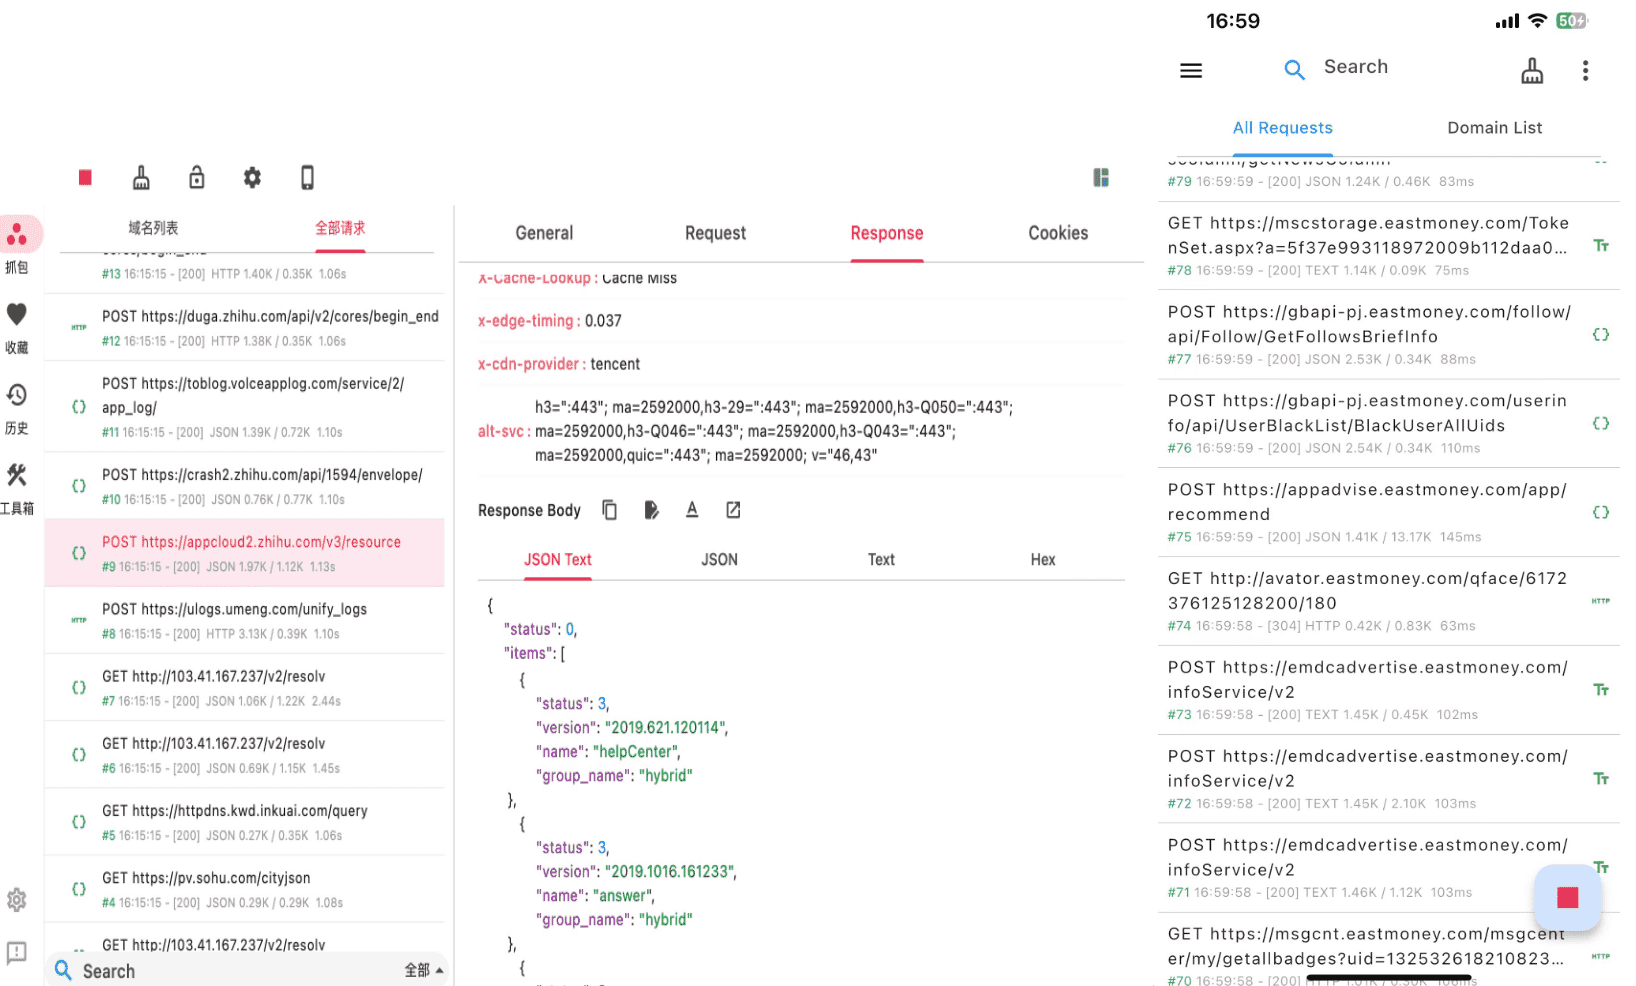Select the POST appcloud2.zhihu.com/v3/resource request
The height and width of the screenshot is (986, 1636).
tap(245, 553)
